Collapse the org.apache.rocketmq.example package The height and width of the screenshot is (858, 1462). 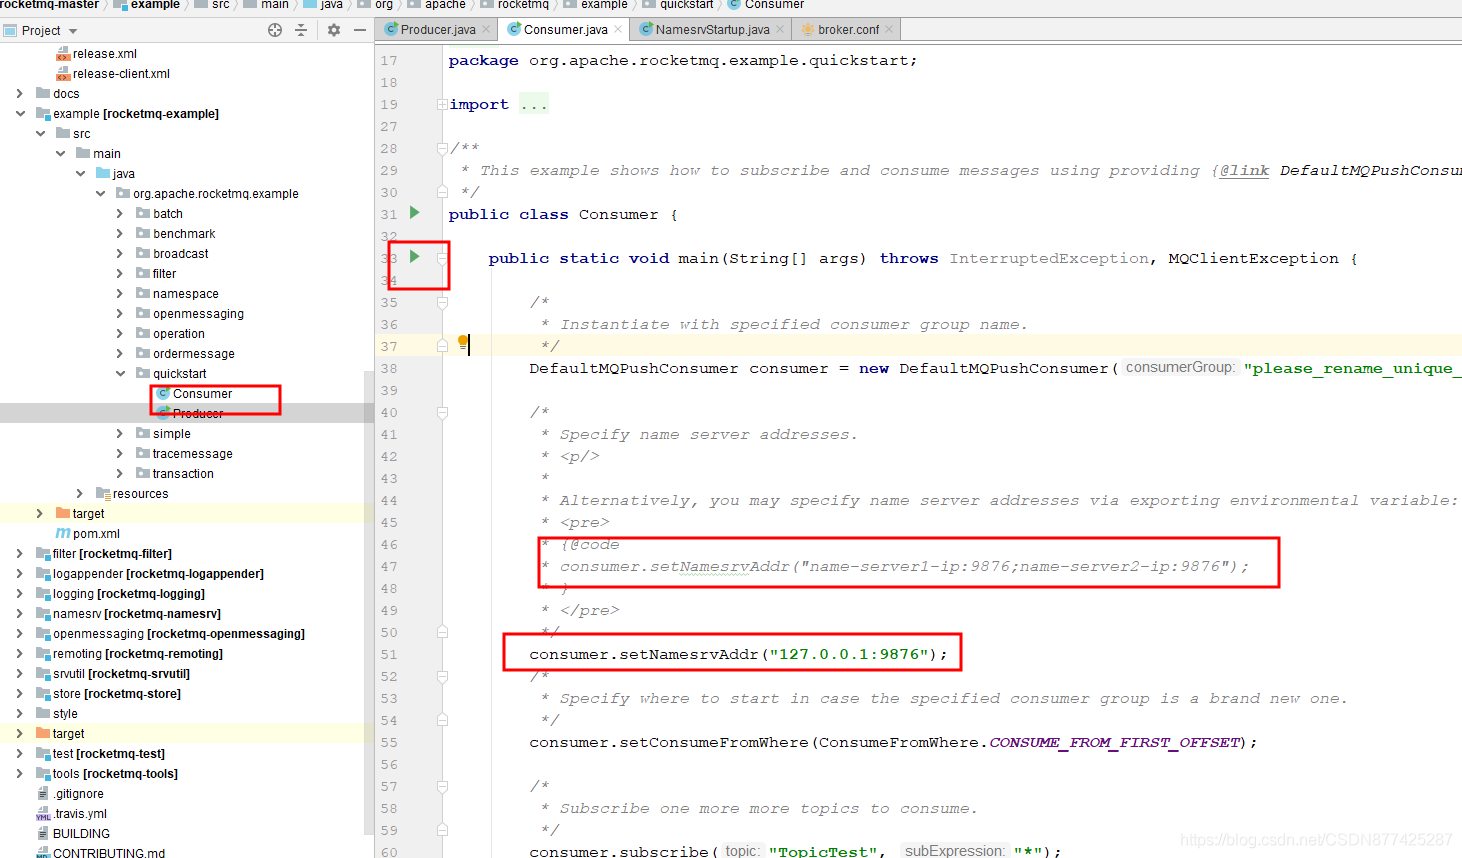tap(100, 194)
